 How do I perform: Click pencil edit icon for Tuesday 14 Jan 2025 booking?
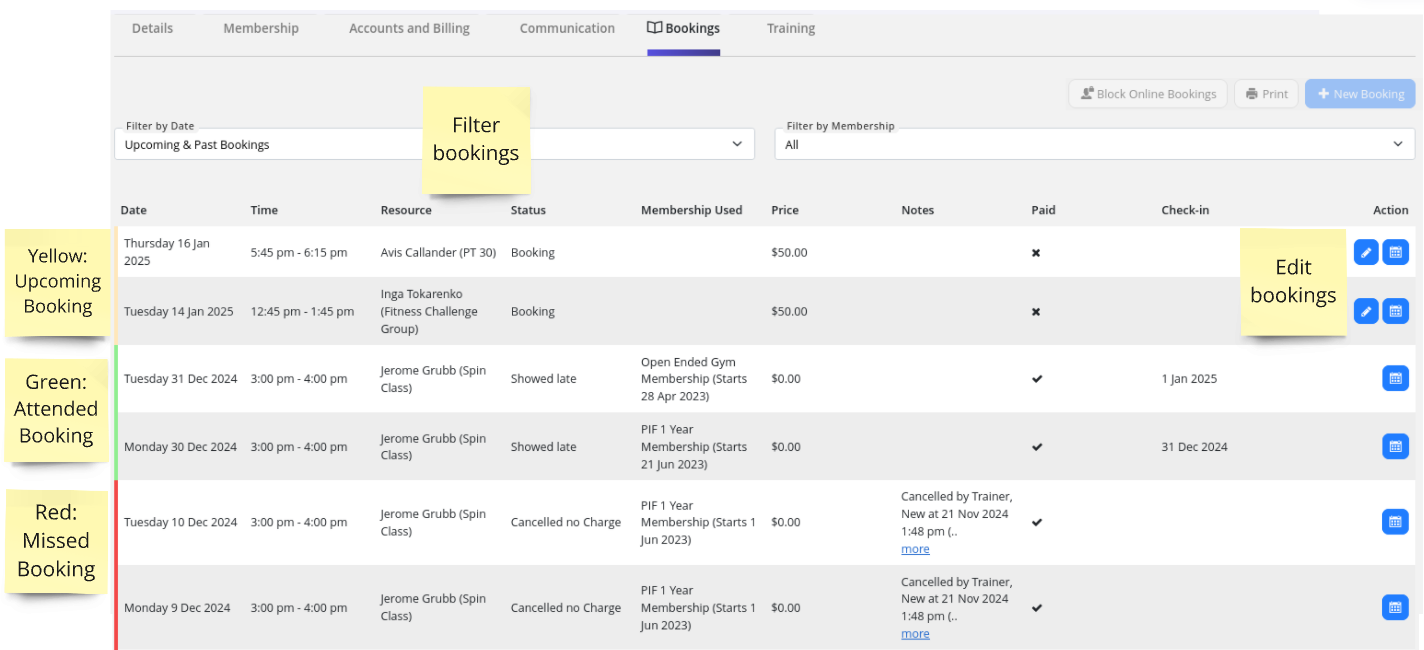click(1366, 311)
